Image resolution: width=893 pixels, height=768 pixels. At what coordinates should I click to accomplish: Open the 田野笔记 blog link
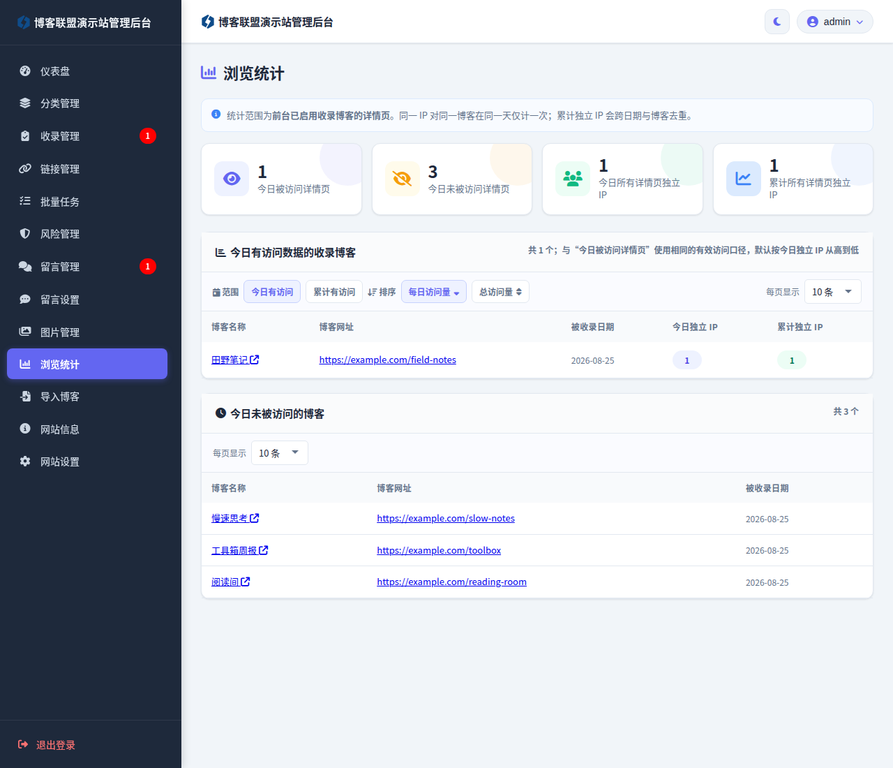[x=235, y=360]
